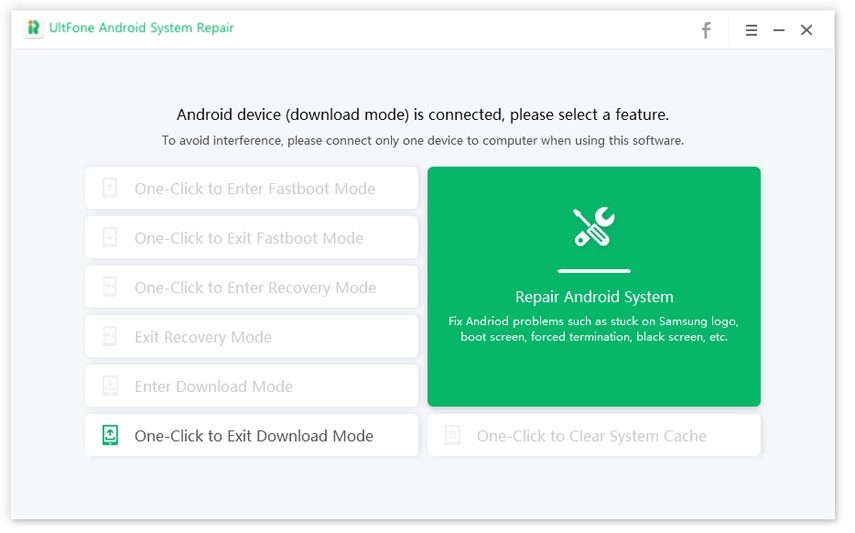
Task: Click the Exit Recovery Mode option
Action: point(203,337)
